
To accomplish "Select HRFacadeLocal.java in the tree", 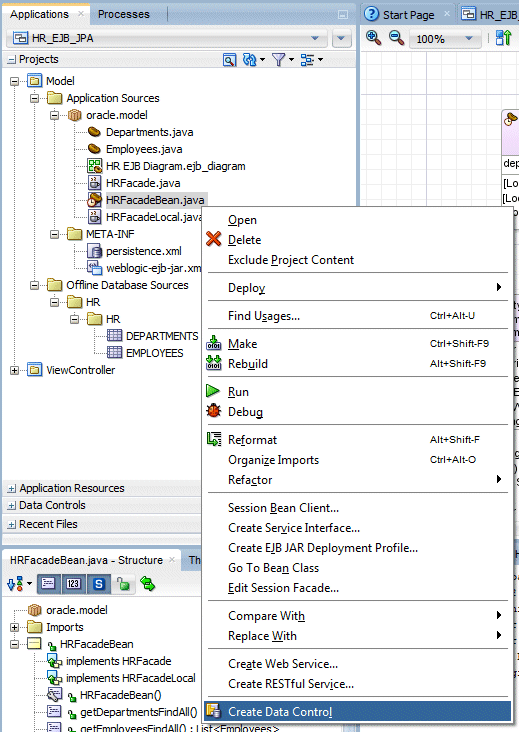I will (154, 217).
